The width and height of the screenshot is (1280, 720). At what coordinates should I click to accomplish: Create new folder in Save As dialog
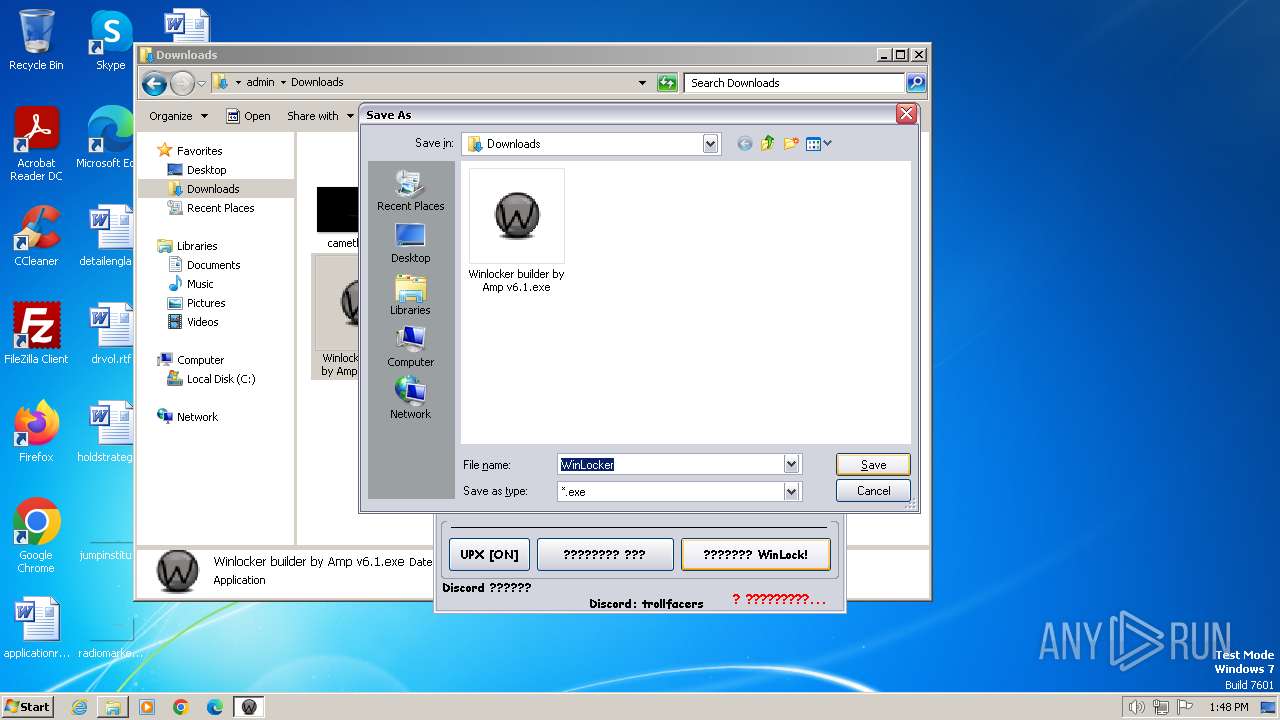tap(791, 144)
